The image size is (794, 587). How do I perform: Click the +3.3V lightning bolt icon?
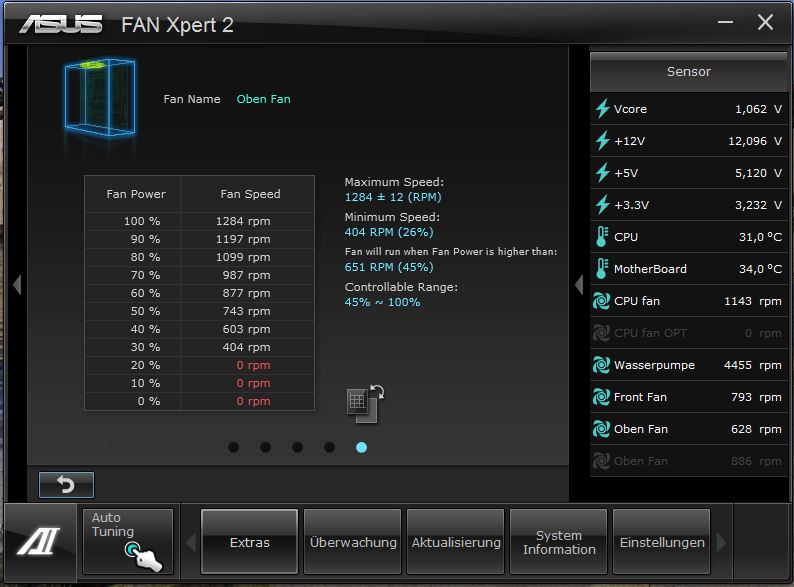[602, 205]
